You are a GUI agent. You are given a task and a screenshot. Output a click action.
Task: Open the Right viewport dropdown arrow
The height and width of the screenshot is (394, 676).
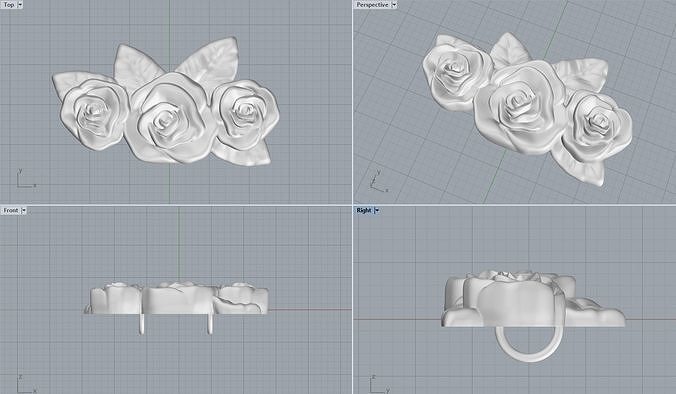click(377, 210)
